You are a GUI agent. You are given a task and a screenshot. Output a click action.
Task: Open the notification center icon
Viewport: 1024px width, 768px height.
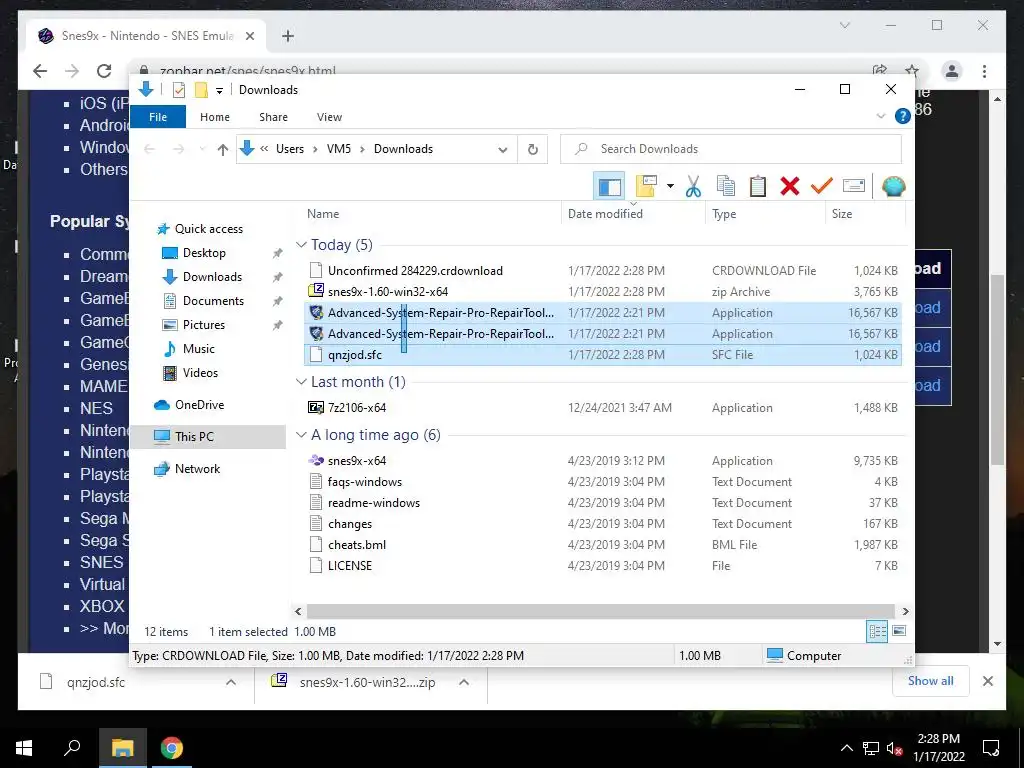click(x=991, y=748)
